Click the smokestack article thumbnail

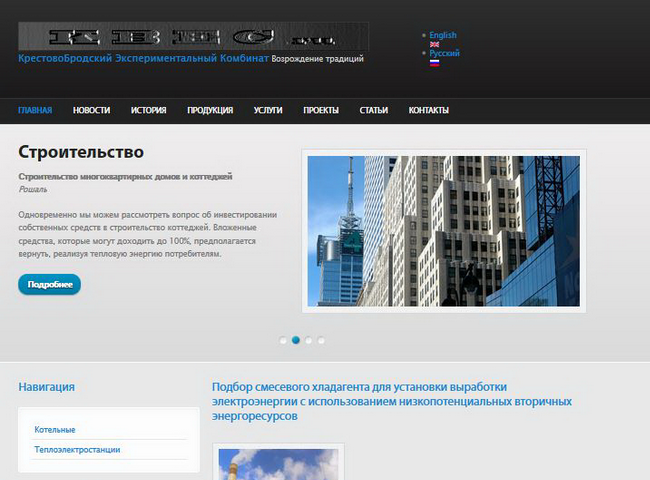278,464
